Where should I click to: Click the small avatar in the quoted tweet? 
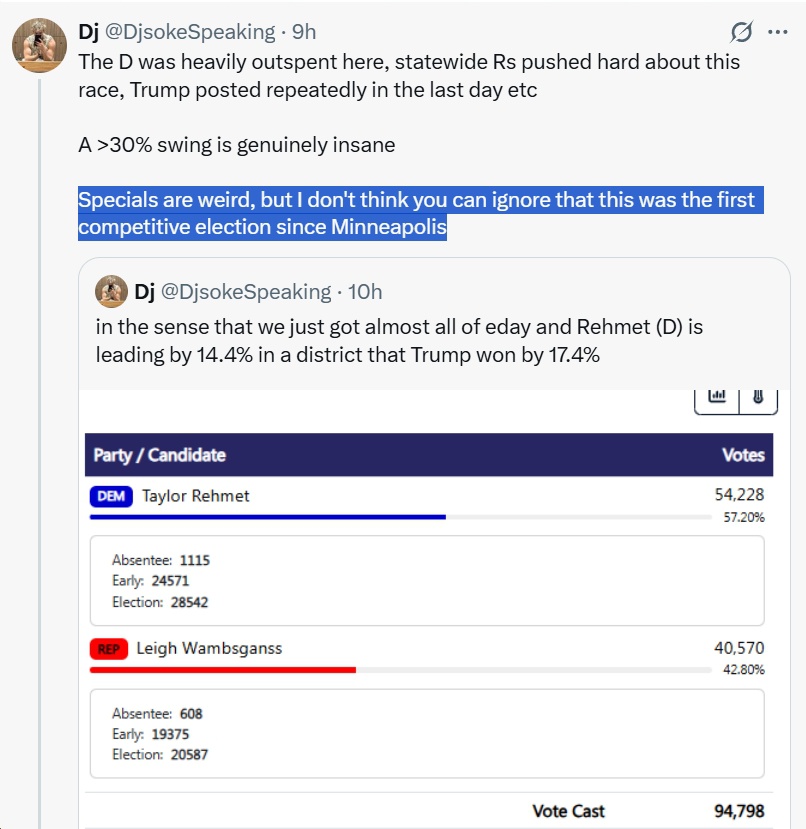pos(111,291)
